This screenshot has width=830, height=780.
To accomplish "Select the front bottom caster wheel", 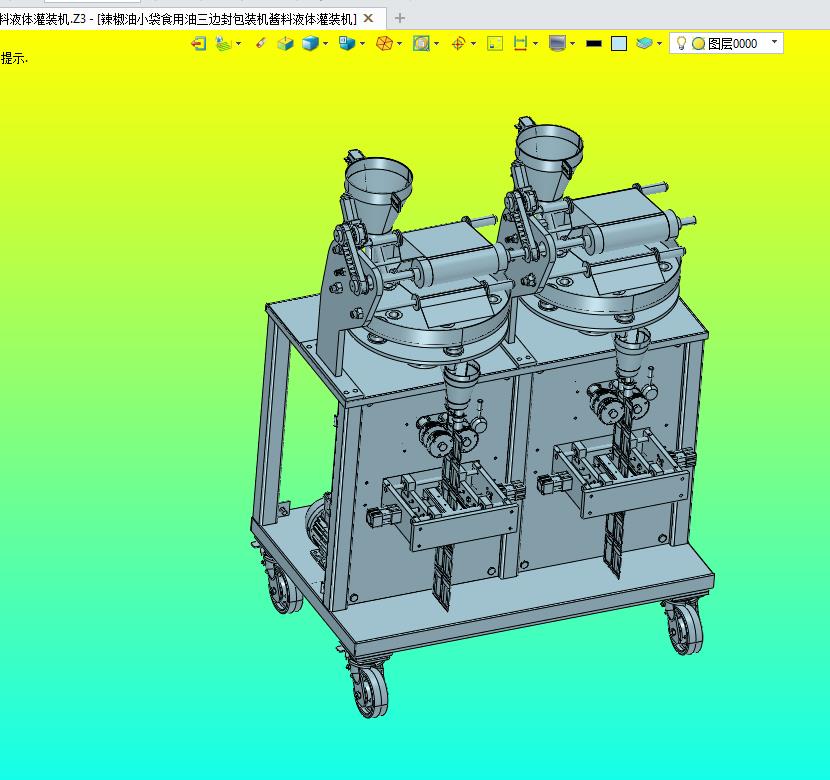I will (370, 690).
